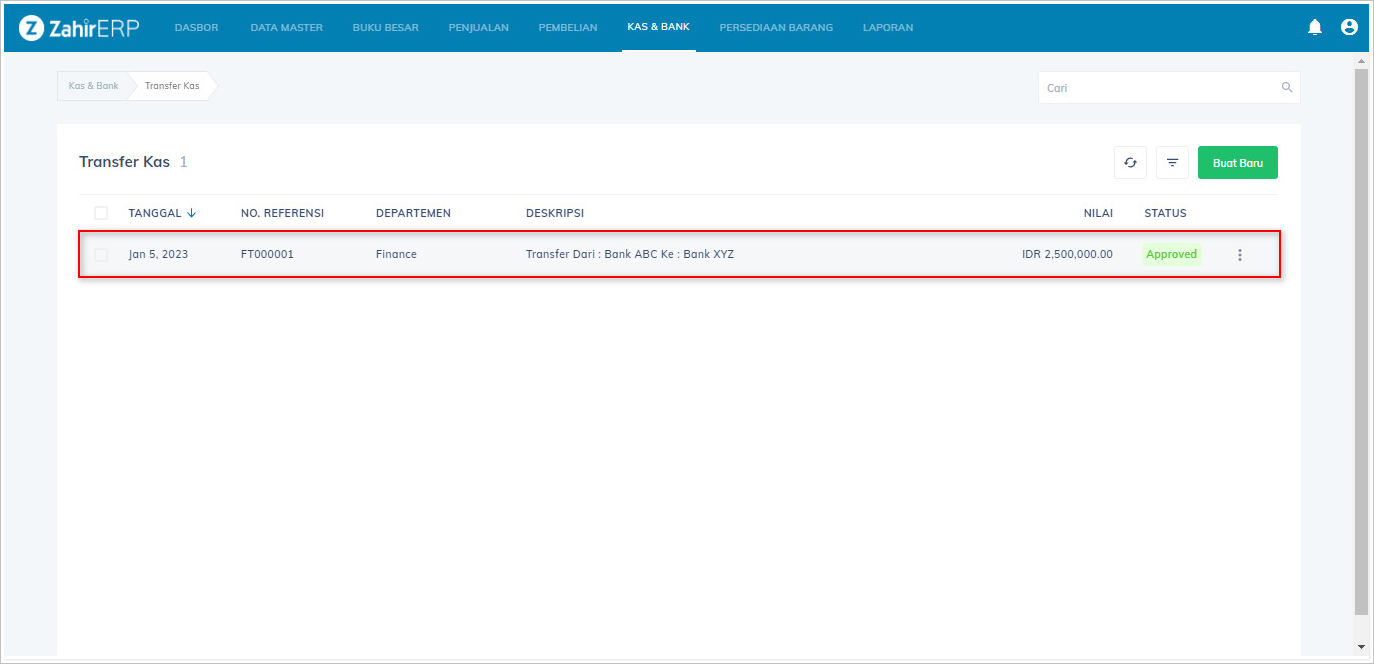1374x664 pixels.
Task: Go to Kas & Bank breadcrumb
Action: (x=93, y=86)
